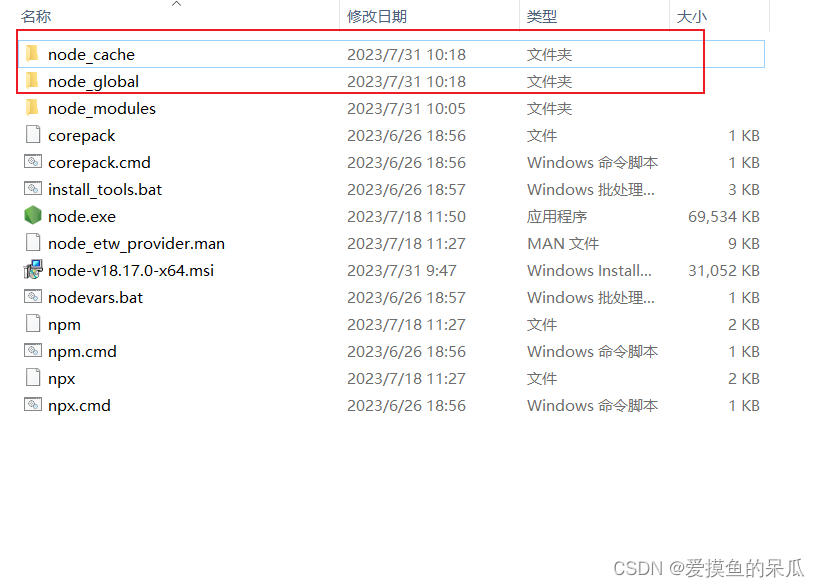820x587 pixels.
Task: Select the nodevars.bat script icon
Action: [x=33, y=297]
